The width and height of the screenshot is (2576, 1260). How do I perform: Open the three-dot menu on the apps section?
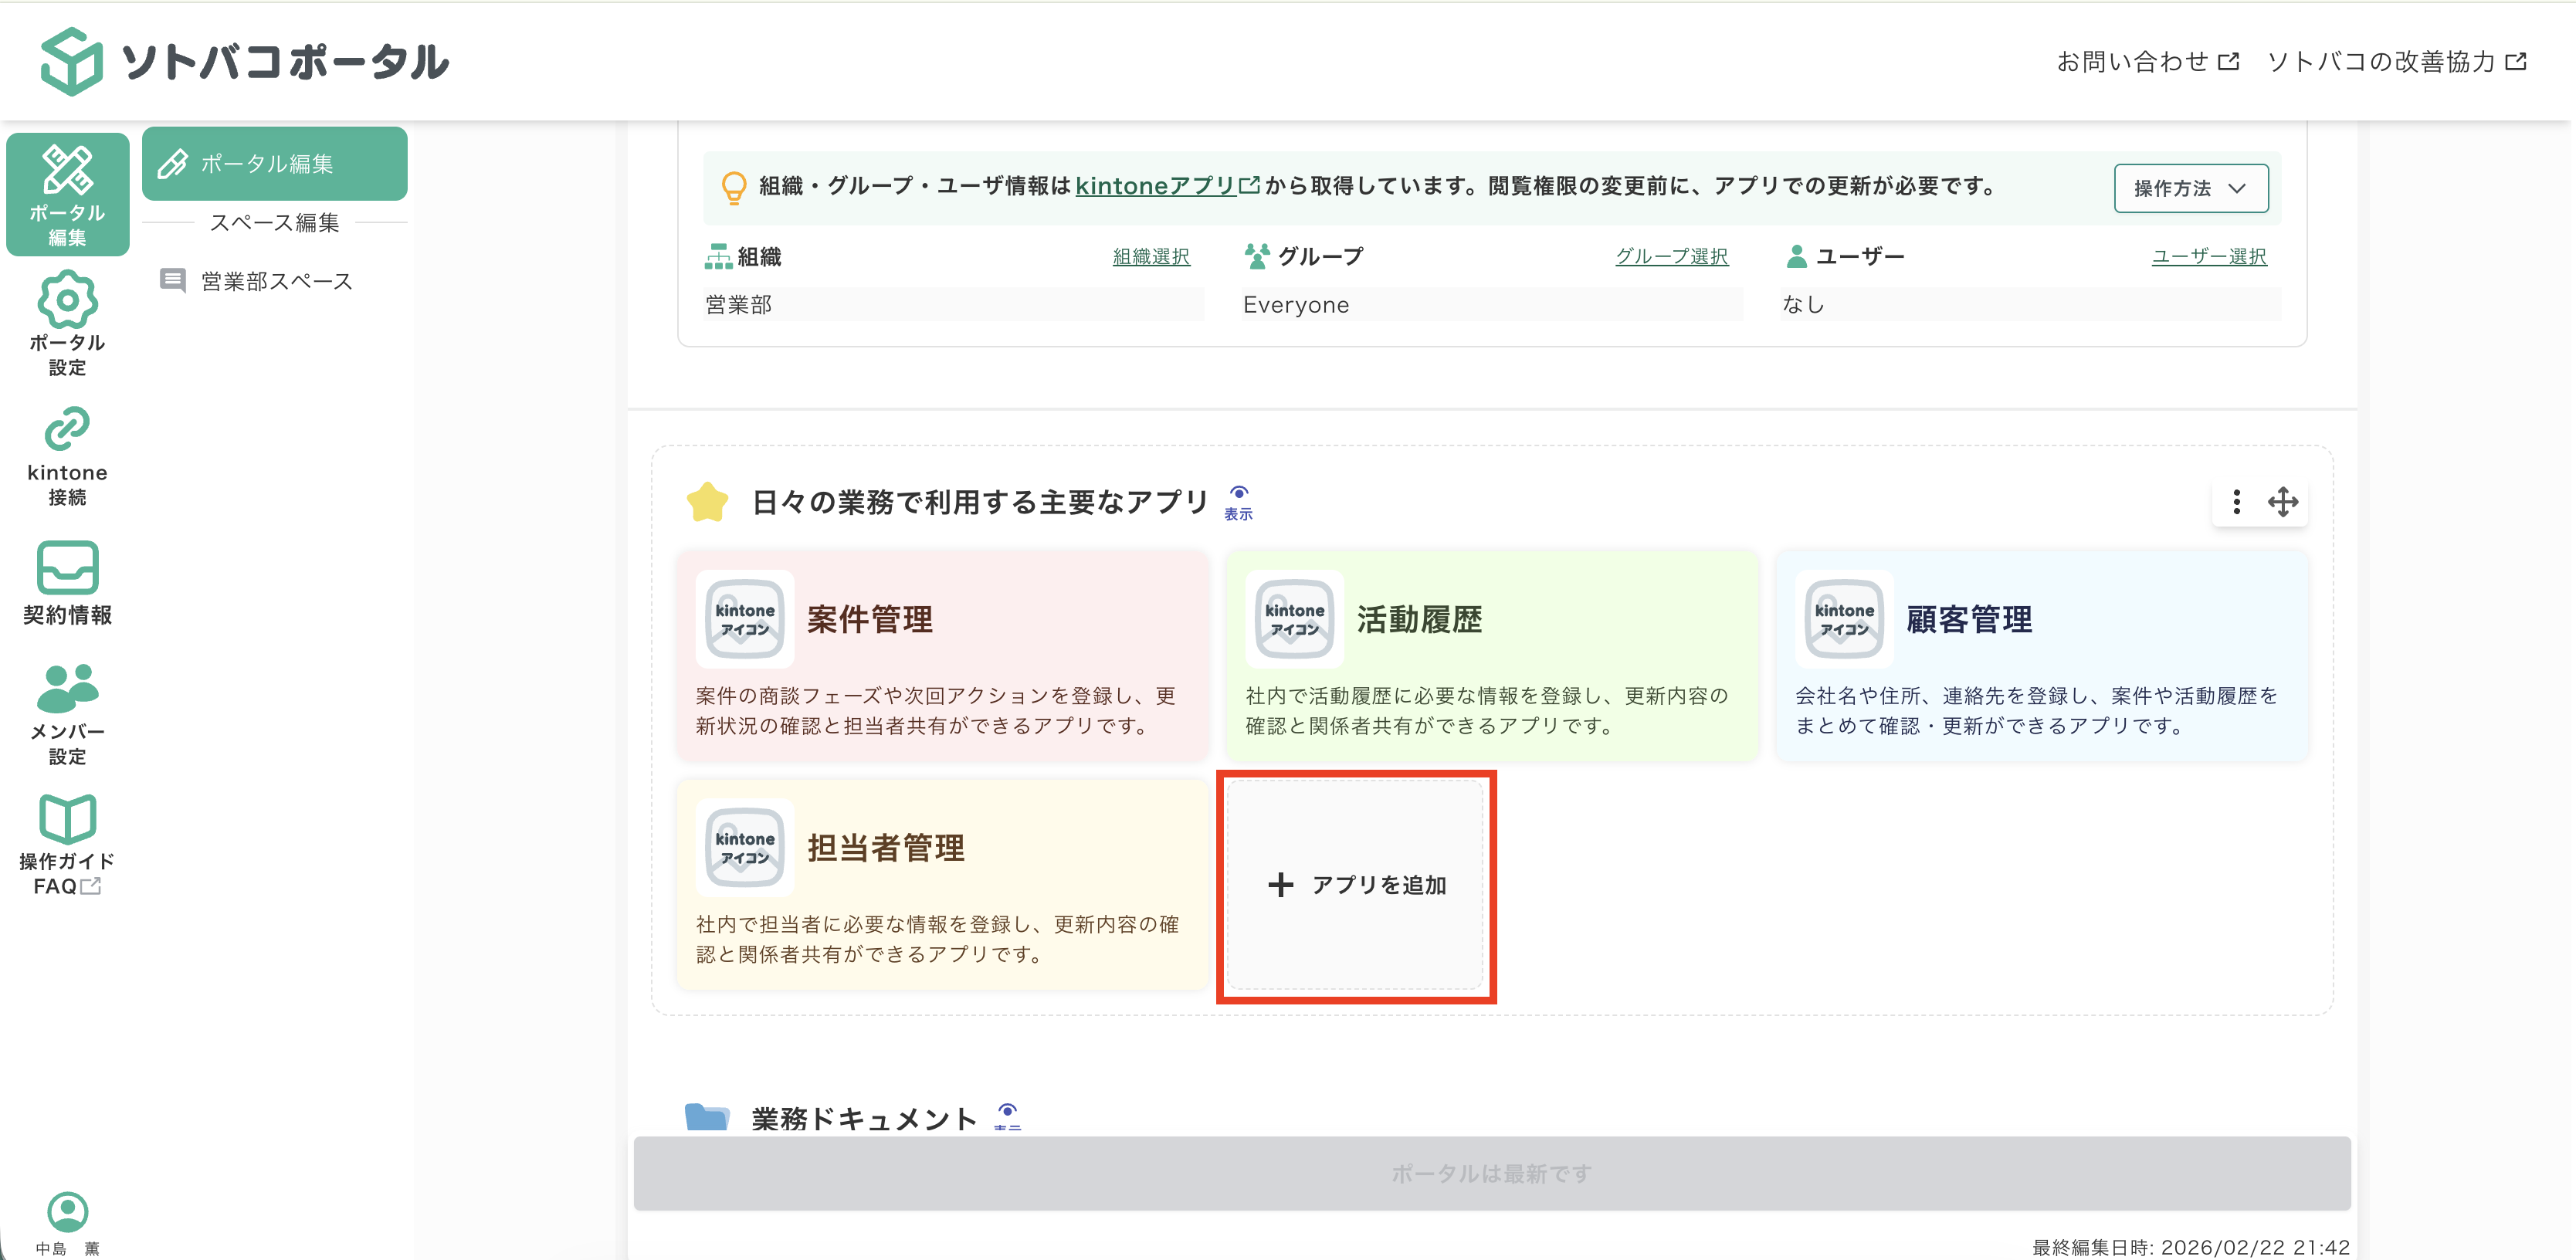(x=2236, y=503)
